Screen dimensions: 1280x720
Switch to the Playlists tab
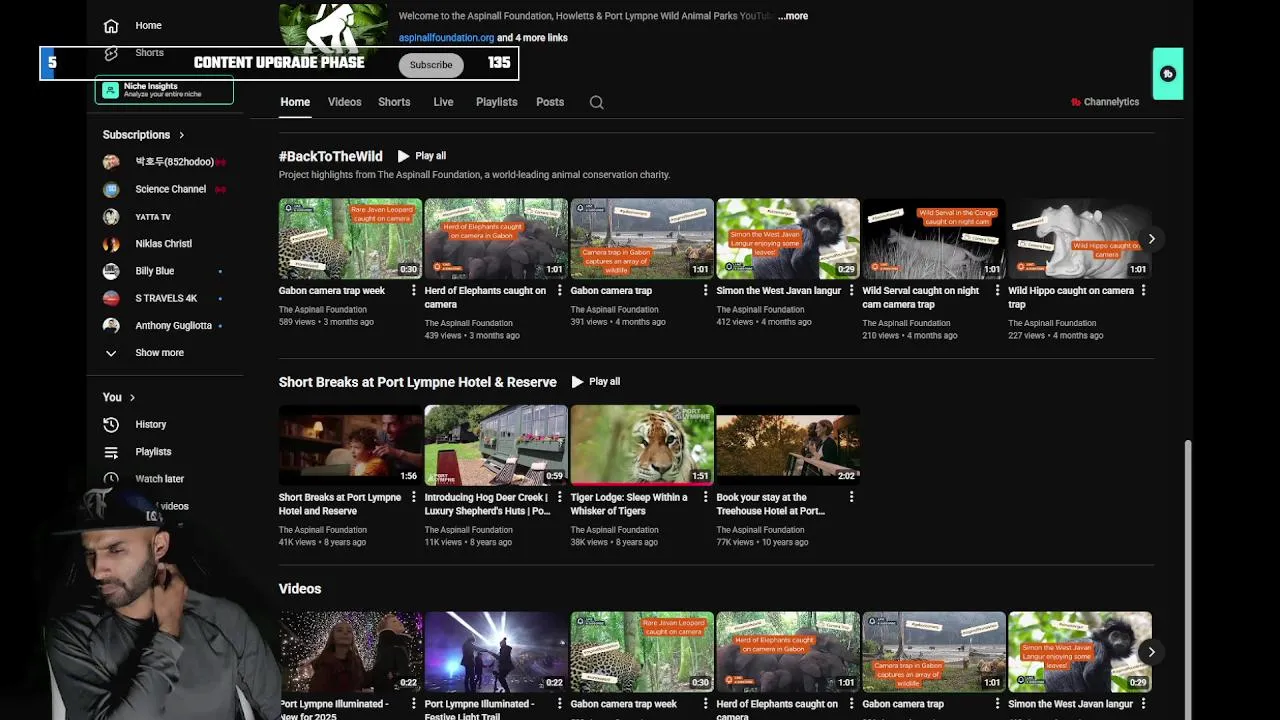pyautogui.click(x=496, y=102)
